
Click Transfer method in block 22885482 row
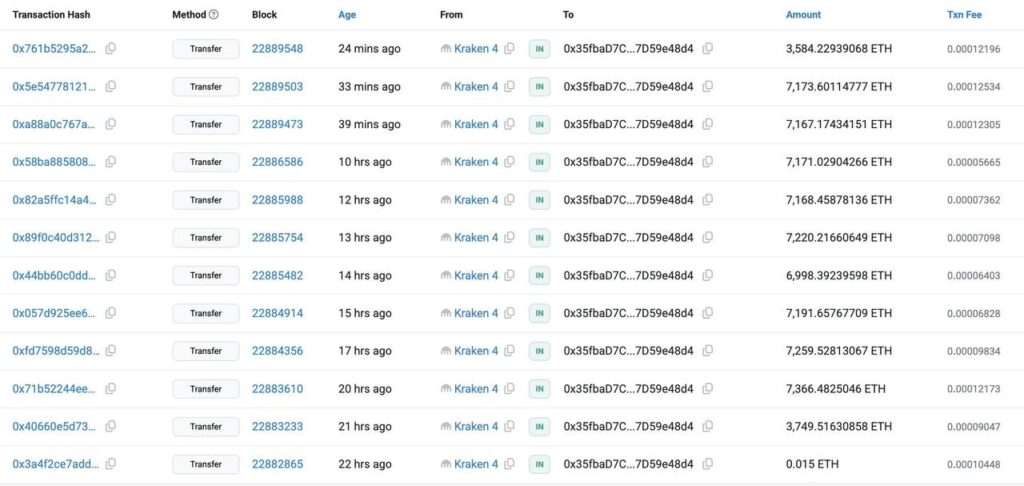point(206,276)
